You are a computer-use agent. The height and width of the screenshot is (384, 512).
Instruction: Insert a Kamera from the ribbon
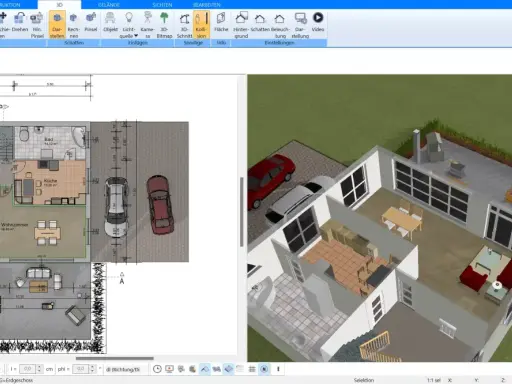[x=147, y=25]
